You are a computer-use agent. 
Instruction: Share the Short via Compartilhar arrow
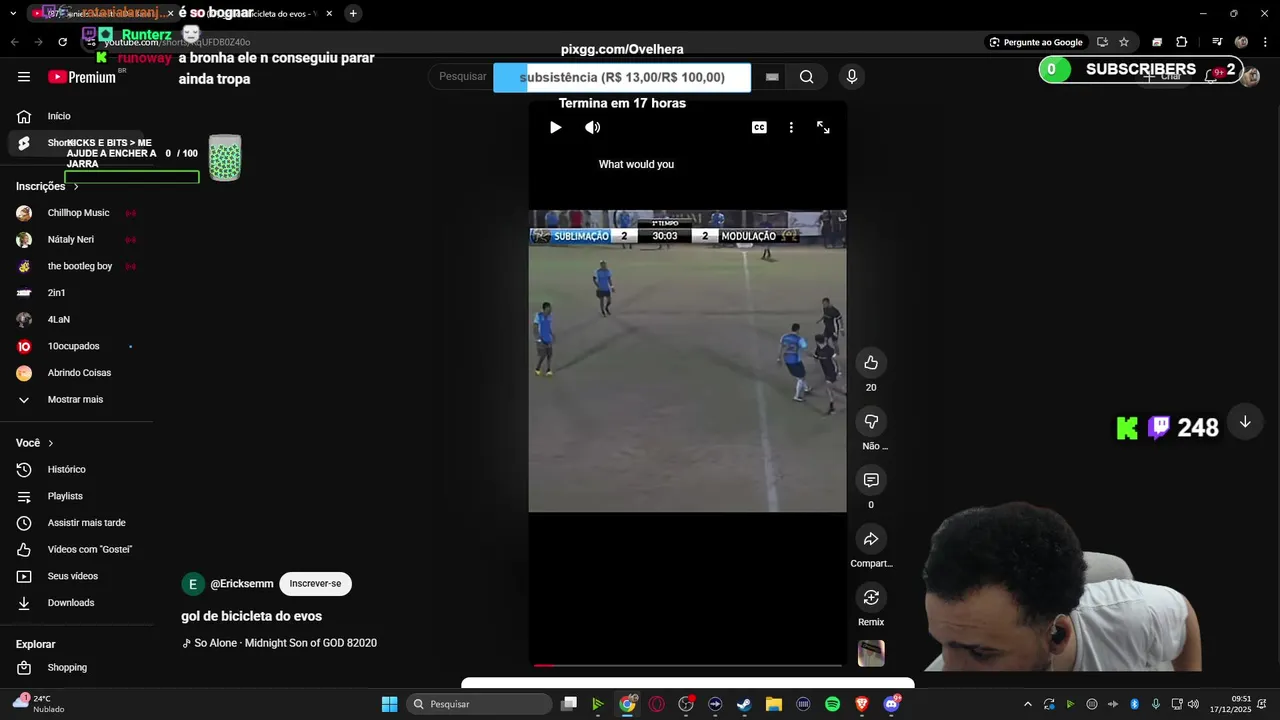[x=871, y=539]
